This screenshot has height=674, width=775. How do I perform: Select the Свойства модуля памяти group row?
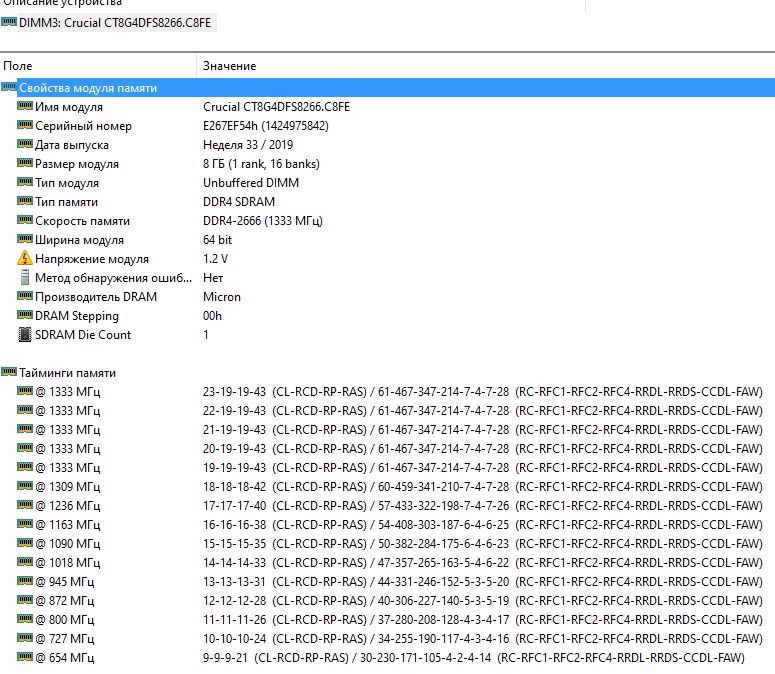[x=388, y=88]
